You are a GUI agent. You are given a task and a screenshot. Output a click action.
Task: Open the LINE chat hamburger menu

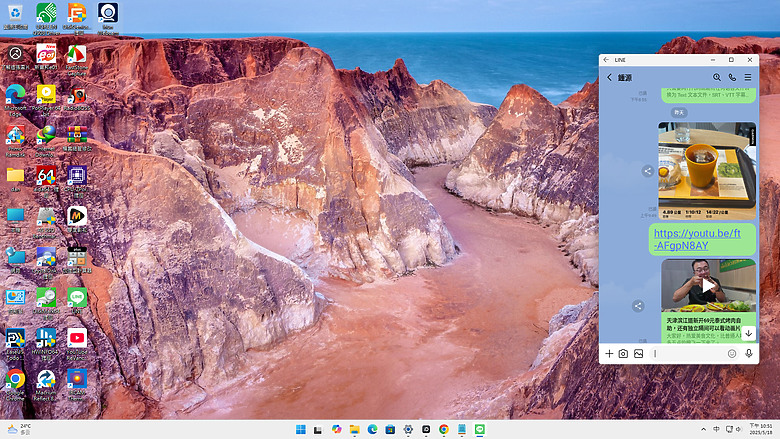click(748, 78)
